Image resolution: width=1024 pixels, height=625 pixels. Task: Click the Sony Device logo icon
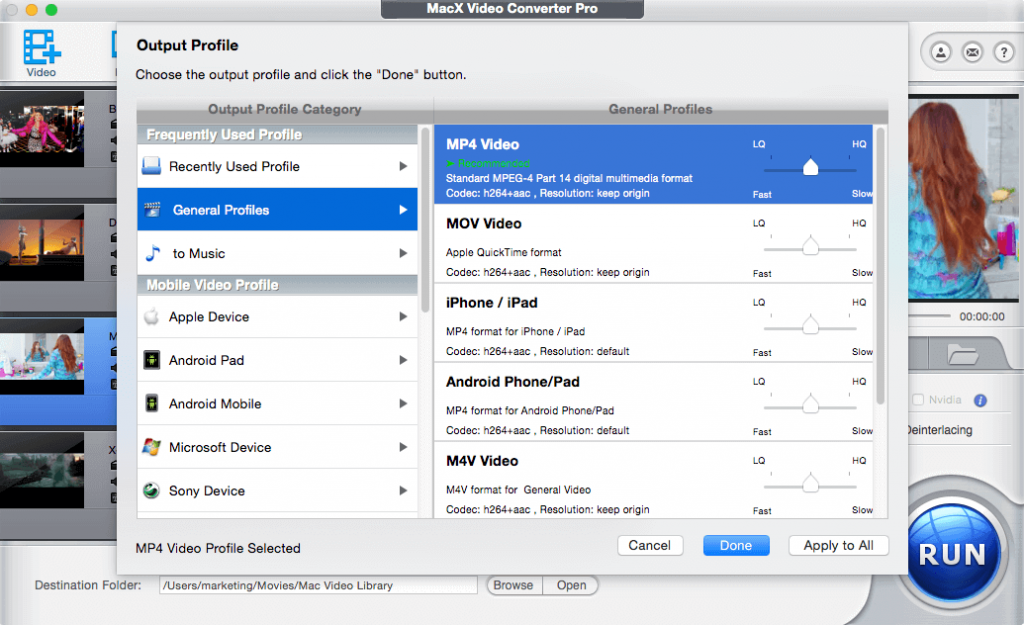click(152, 490)
